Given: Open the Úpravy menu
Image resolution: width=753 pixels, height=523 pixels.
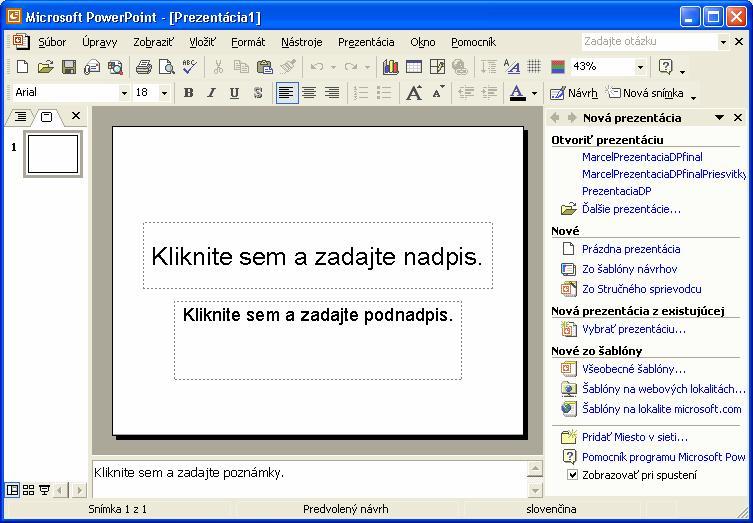Looking at the screenshot, I should [x=99, y=42].
